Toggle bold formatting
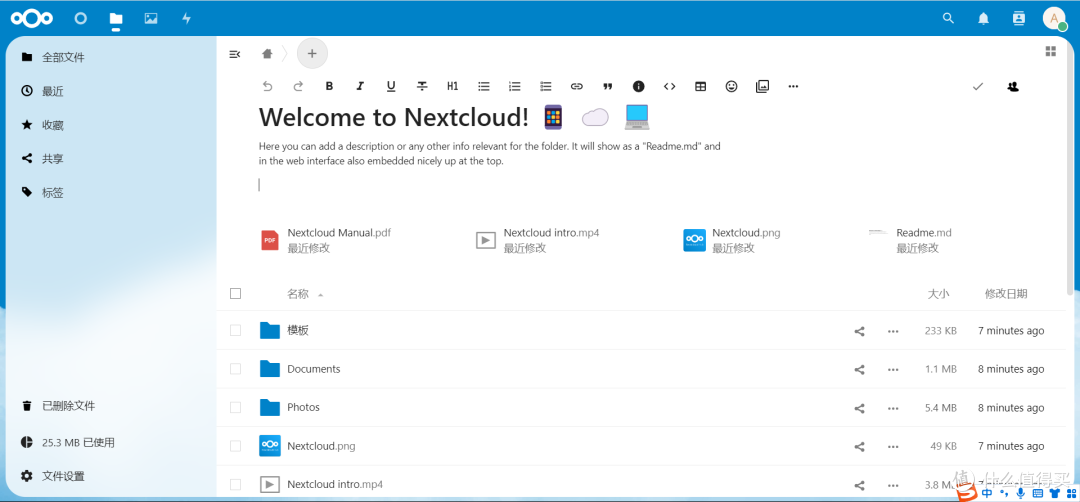Image resolution: width=1080 pixels, height=502 pixels. point(329,87)
